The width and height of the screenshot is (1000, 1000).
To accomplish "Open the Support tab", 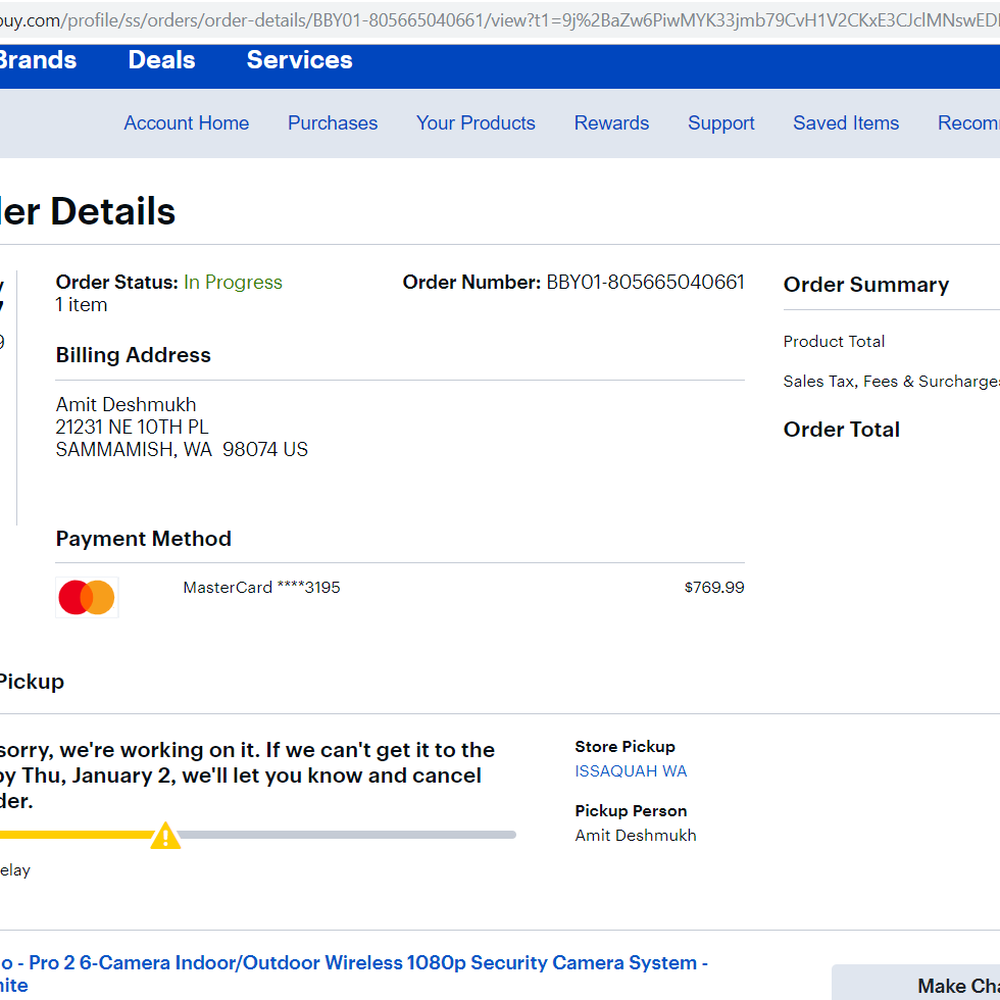I will click(721, 123).
